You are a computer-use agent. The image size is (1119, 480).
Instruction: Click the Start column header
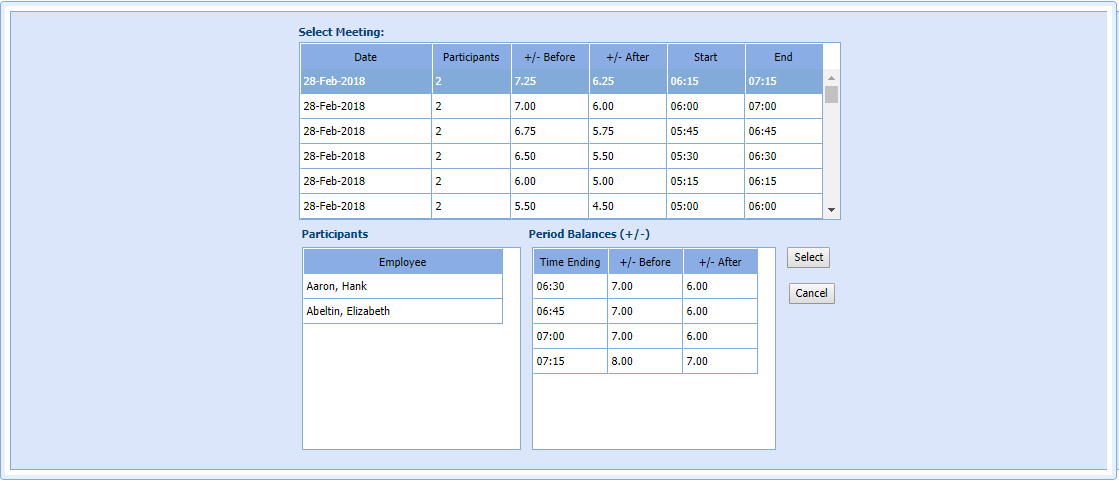tap(705, 57)
